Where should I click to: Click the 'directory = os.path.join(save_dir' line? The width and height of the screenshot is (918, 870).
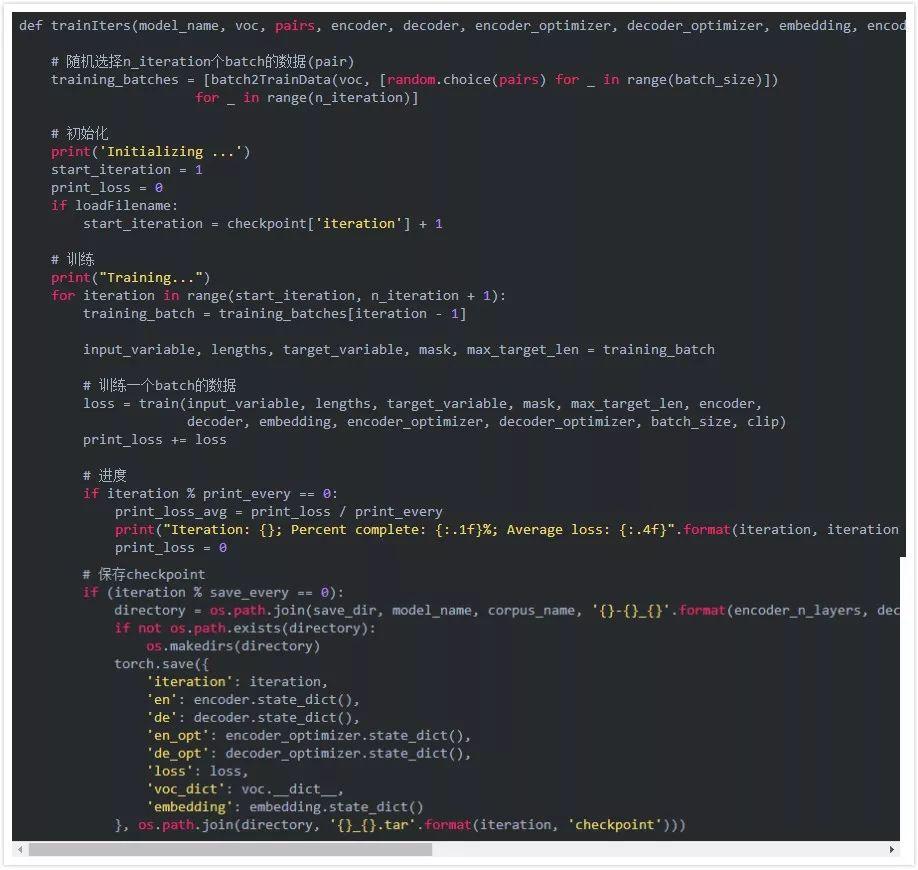(x=507, y=611)
